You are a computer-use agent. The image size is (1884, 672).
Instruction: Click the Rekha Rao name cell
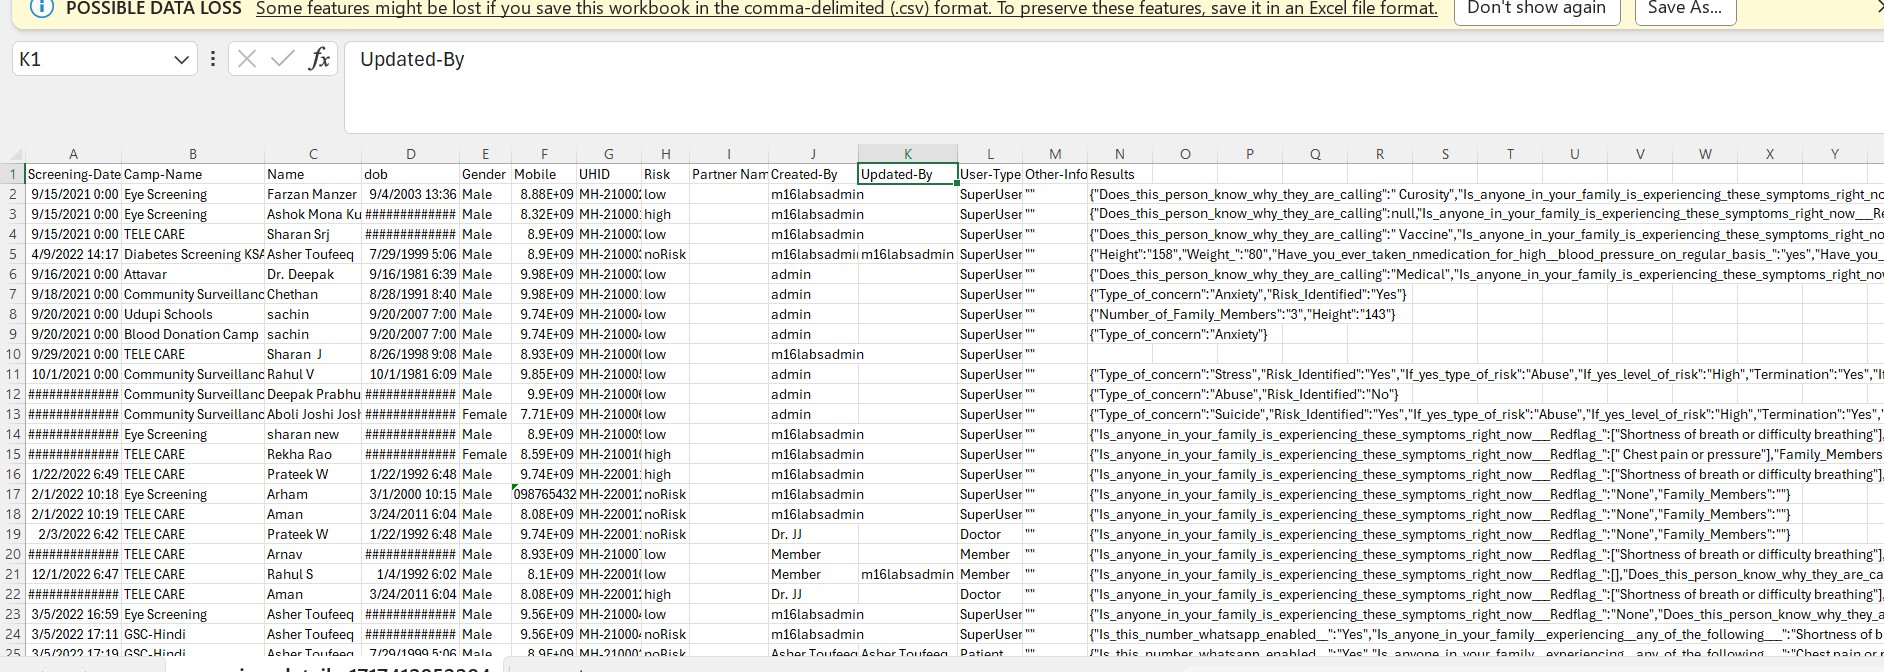pos(312,454)
